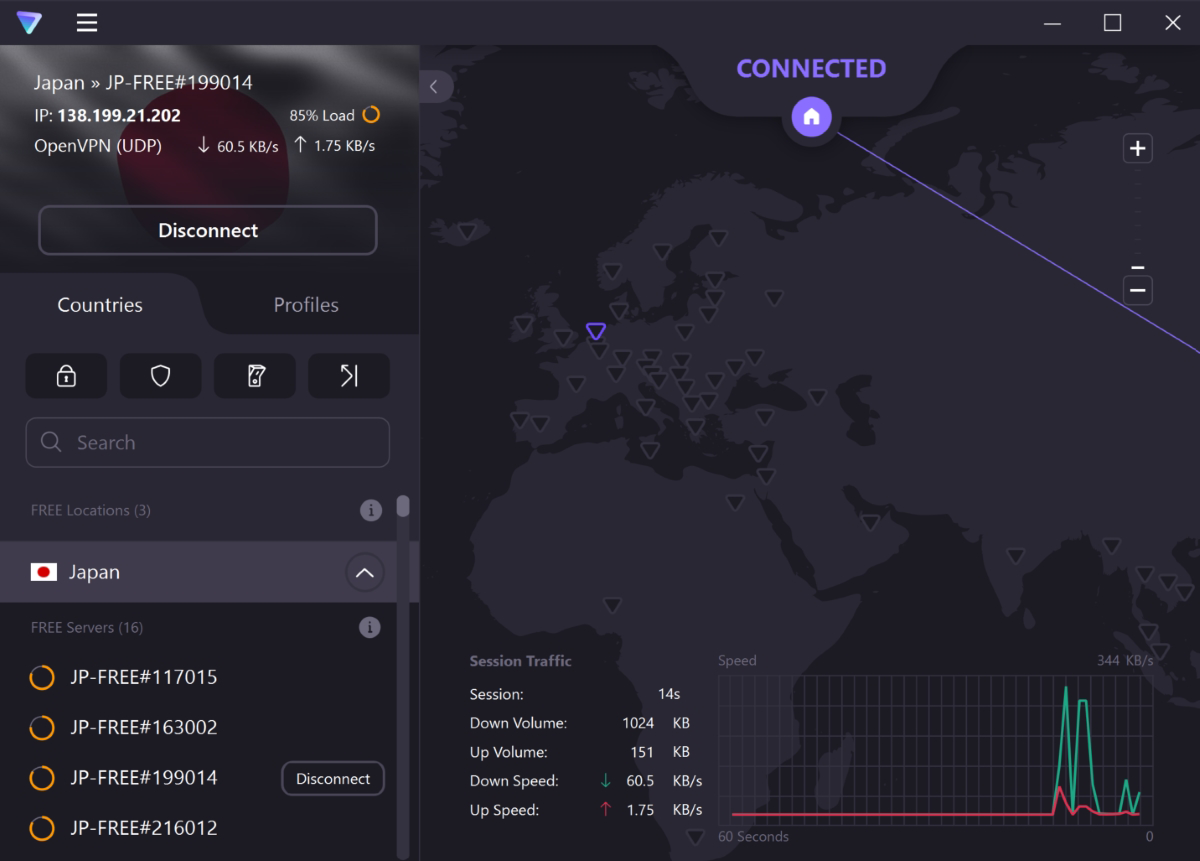This screenshot has height=861, width=1200.
Task: Click Up Volume value 151
Action: [642, 752]
